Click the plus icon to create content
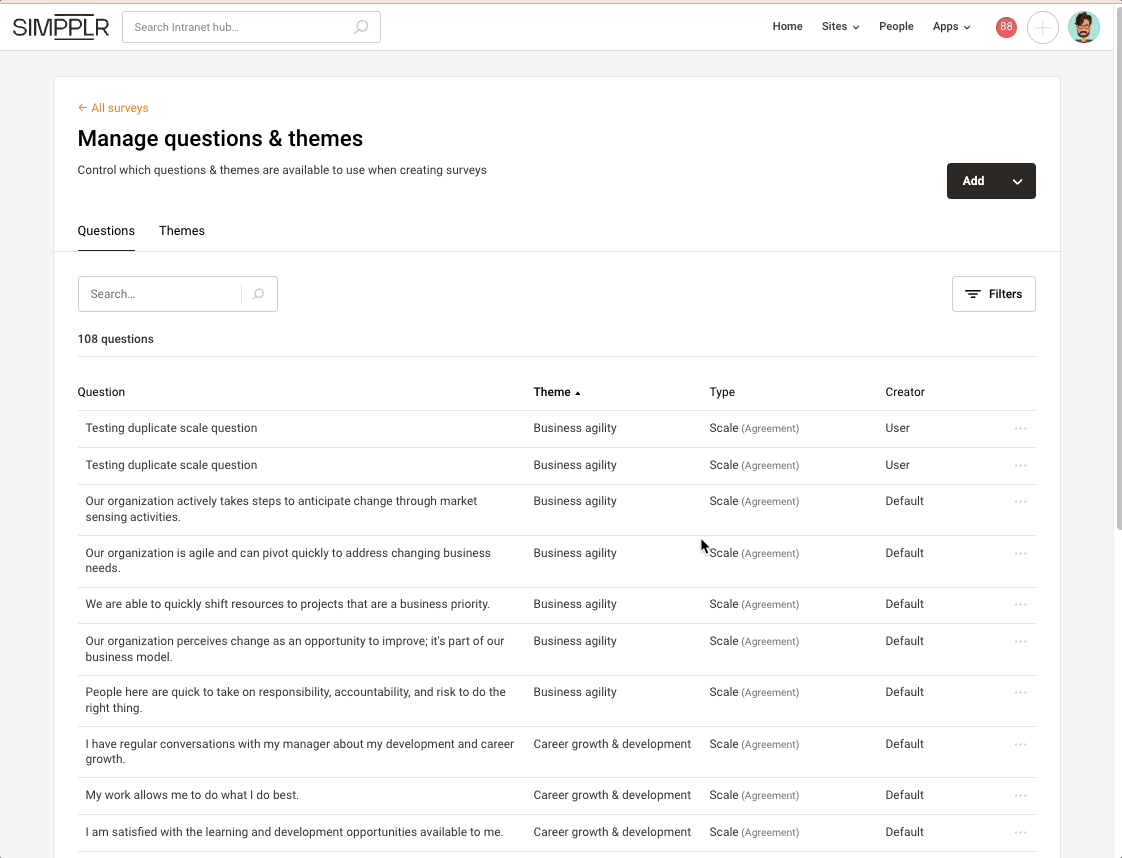 pos(1043,27)
